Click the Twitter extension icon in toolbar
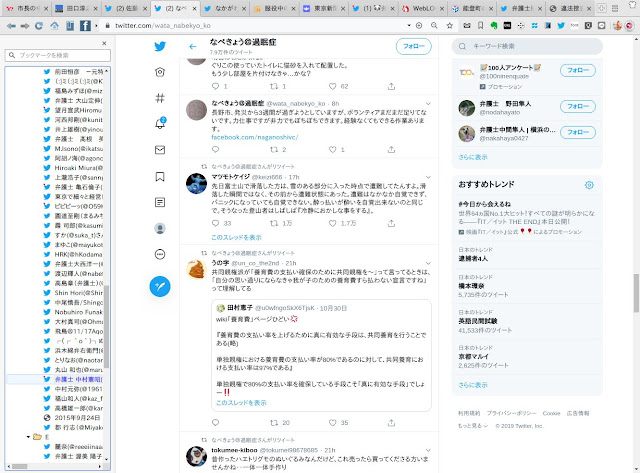This screenshot has width=640, height=473. (561, 26)
